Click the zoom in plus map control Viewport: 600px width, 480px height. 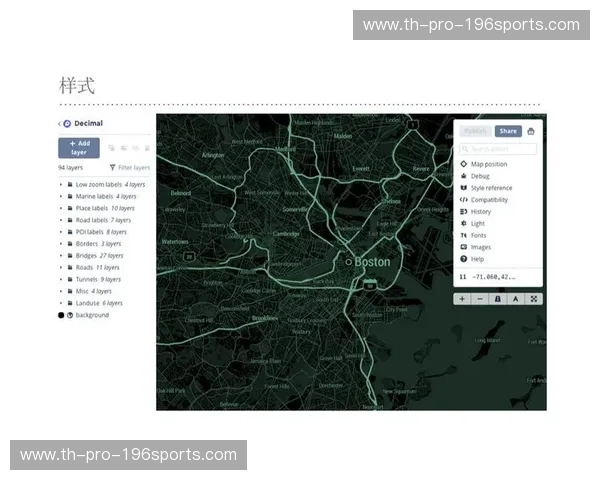[x=462, y=299]
